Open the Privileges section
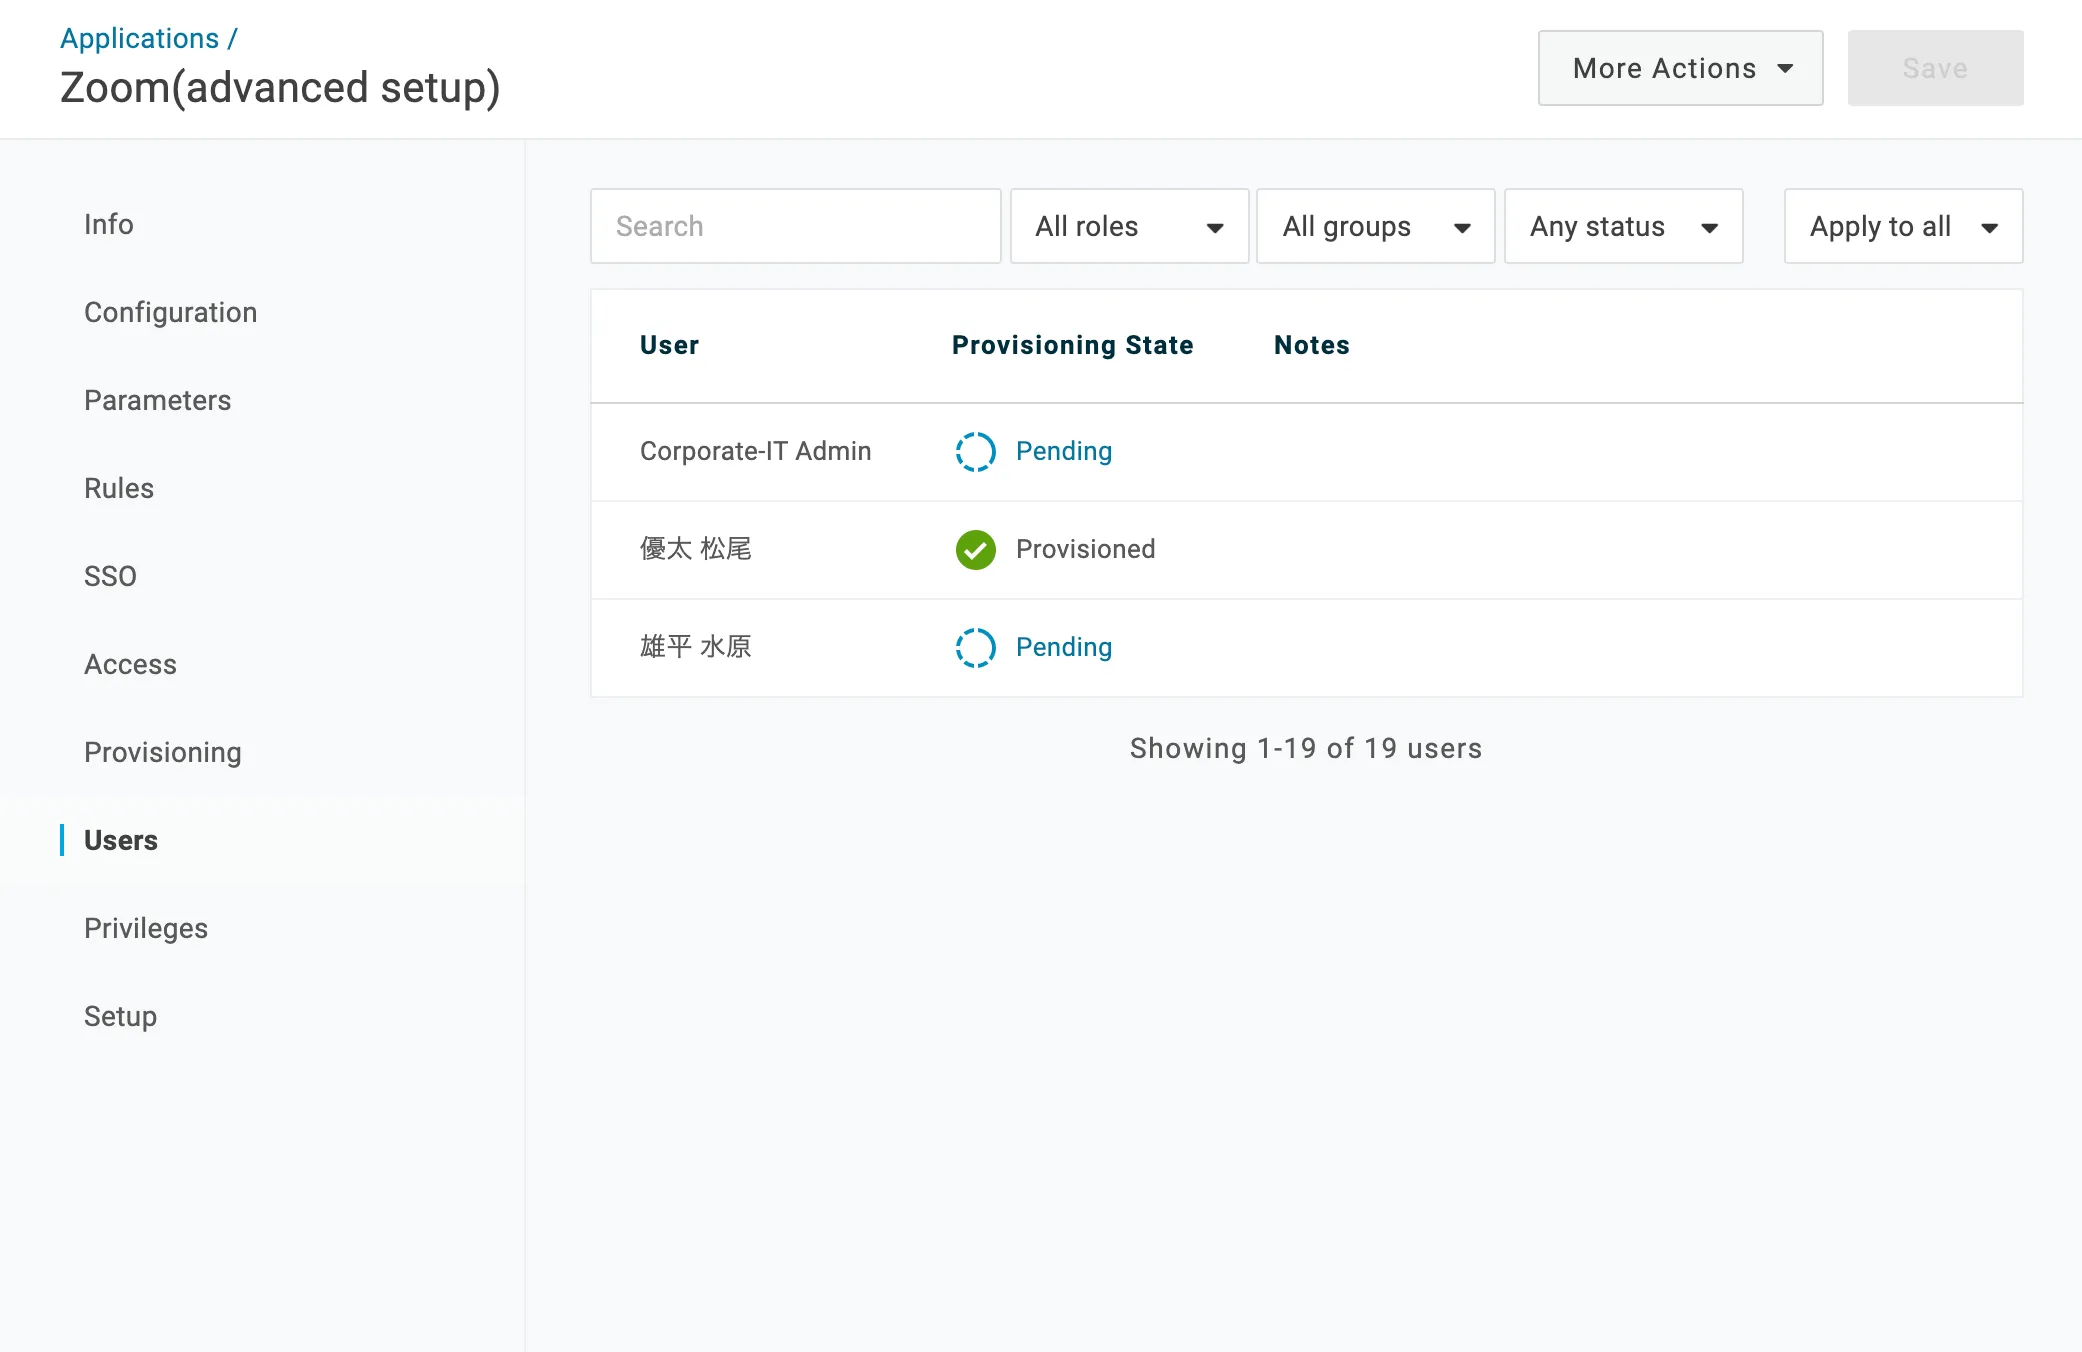This screenshot has width=2082, height=1352. pyautogui.click(x=146, y=928)
